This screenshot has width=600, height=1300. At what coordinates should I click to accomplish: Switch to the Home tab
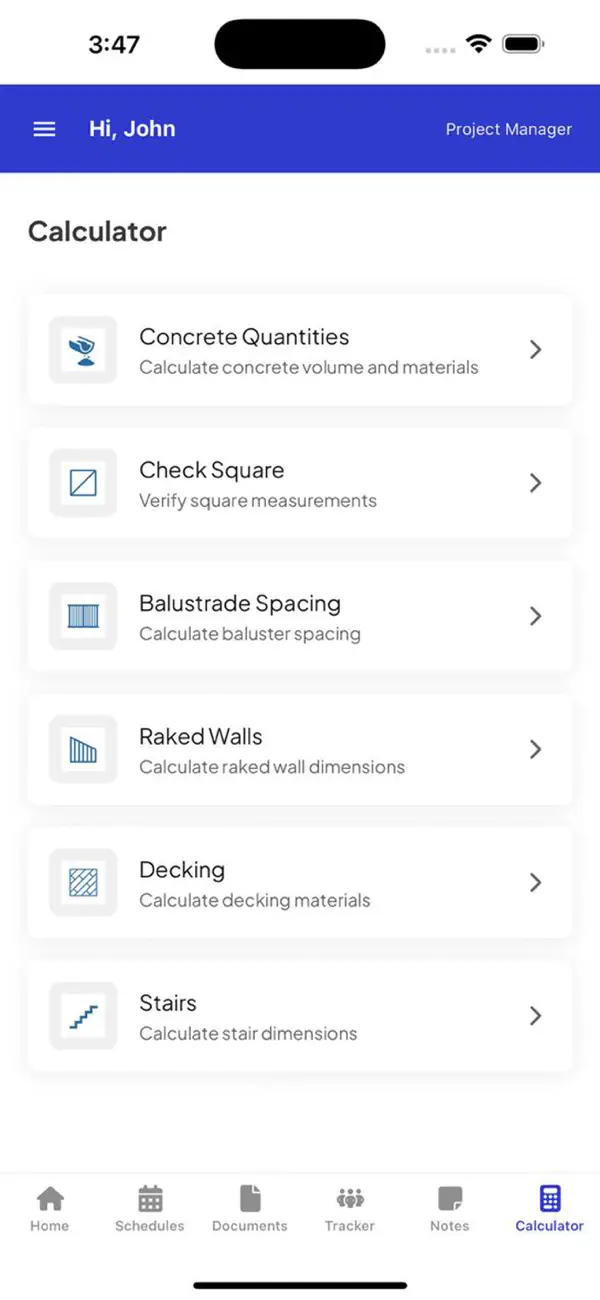pos(49,1207)
